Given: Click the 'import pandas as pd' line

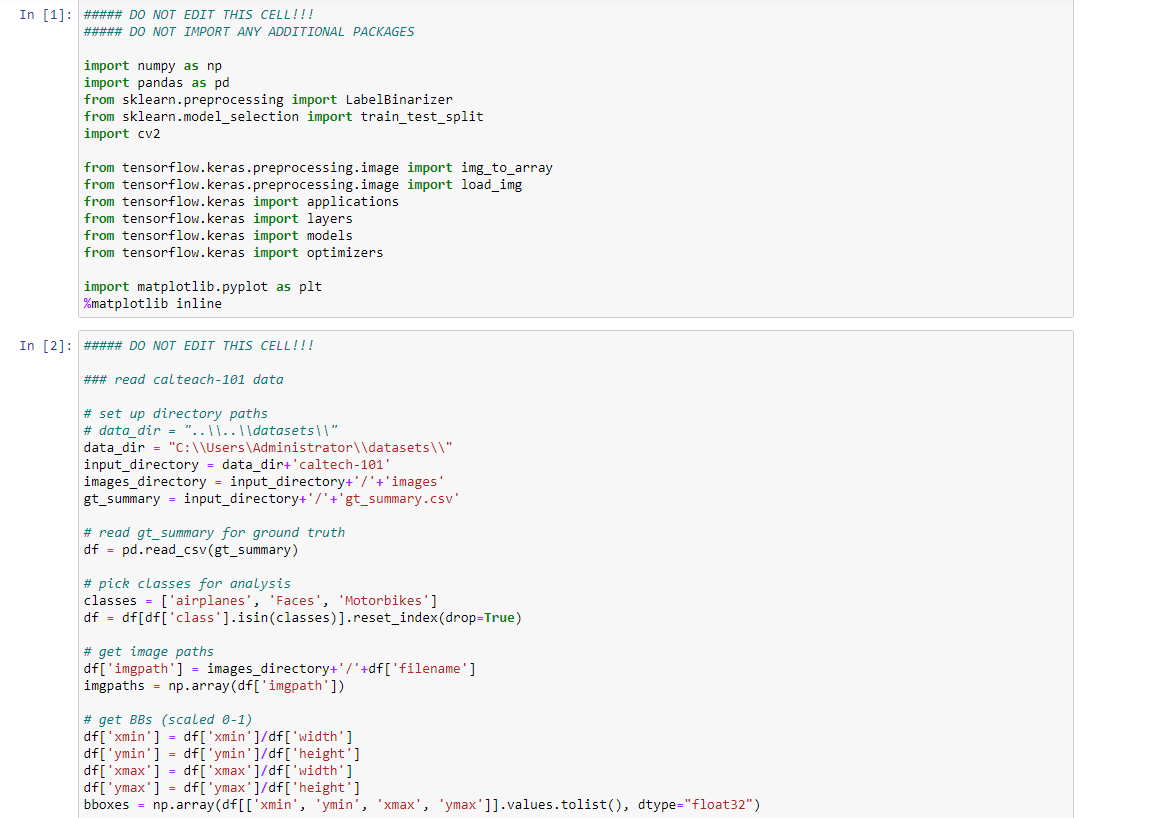Looking at the screenshot, I should pos(156,82).
